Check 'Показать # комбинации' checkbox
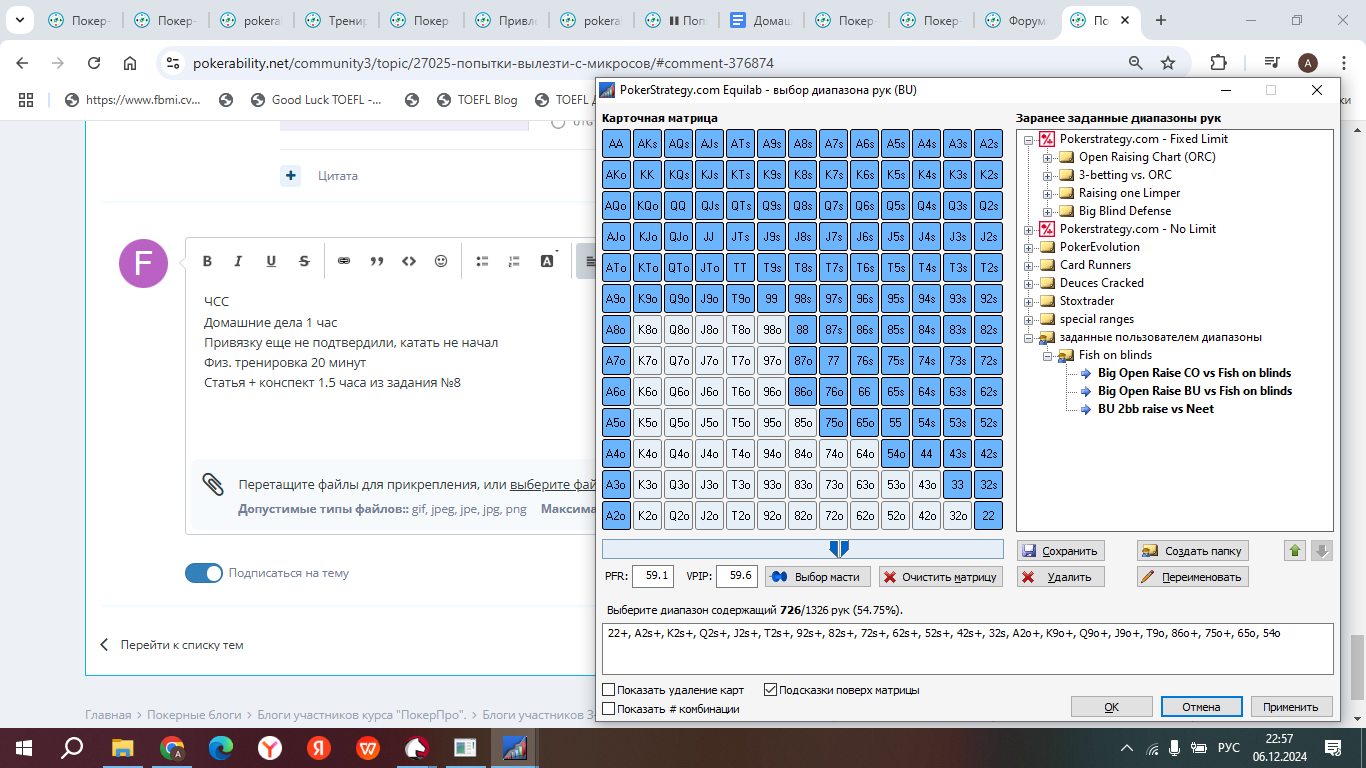Image resolution: width=1366 pixels, height=768 pixels. click(609, 709)
